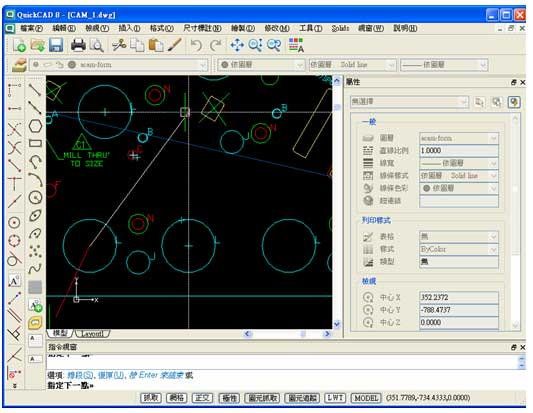Click the Save floppy disk icon

(x=56, y=45)
